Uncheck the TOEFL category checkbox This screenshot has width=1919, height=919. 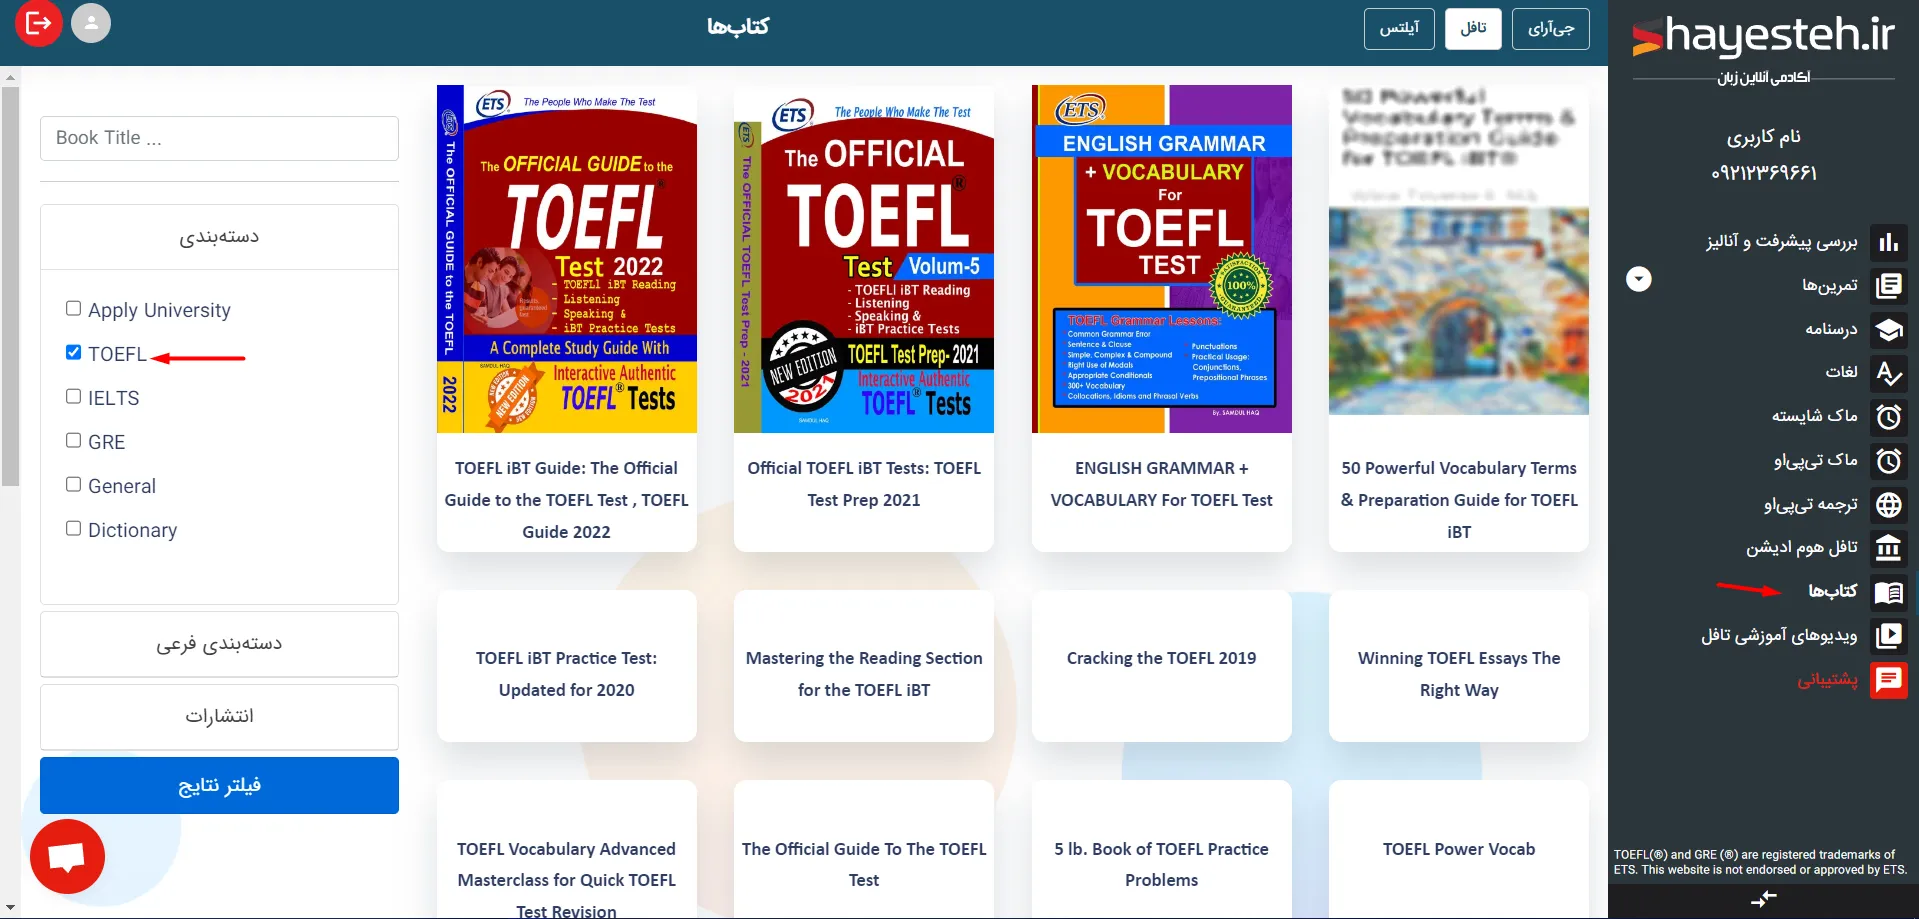73,352
